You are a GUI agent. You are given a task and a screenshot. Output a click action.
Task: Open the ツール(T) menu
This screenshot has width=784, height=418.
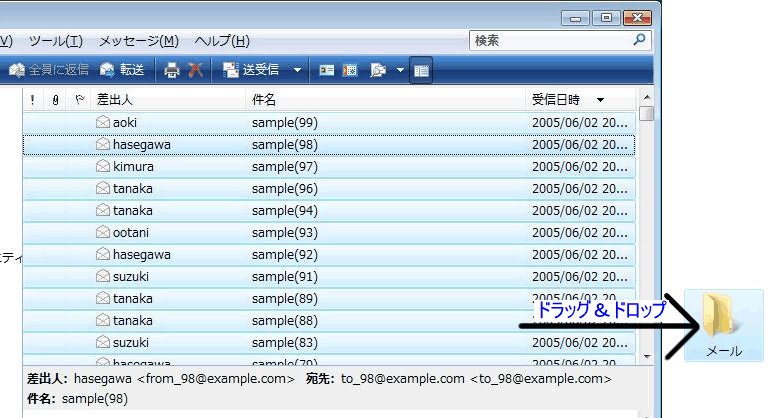coord(56,41)
